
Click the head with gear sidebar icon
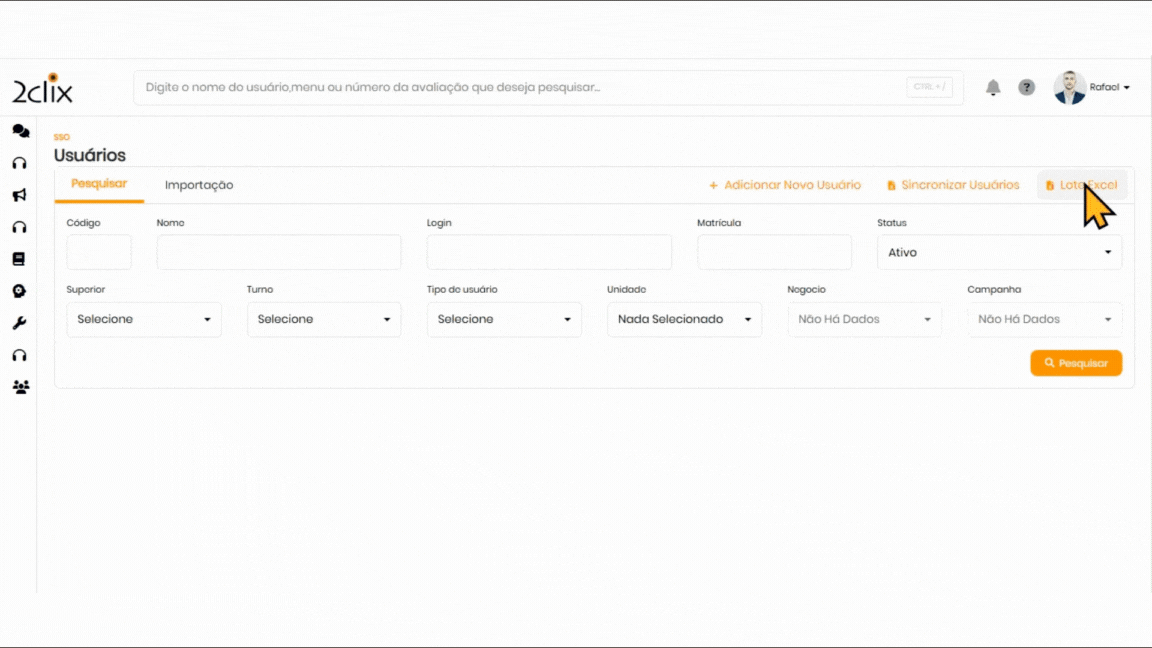[19, 291]
